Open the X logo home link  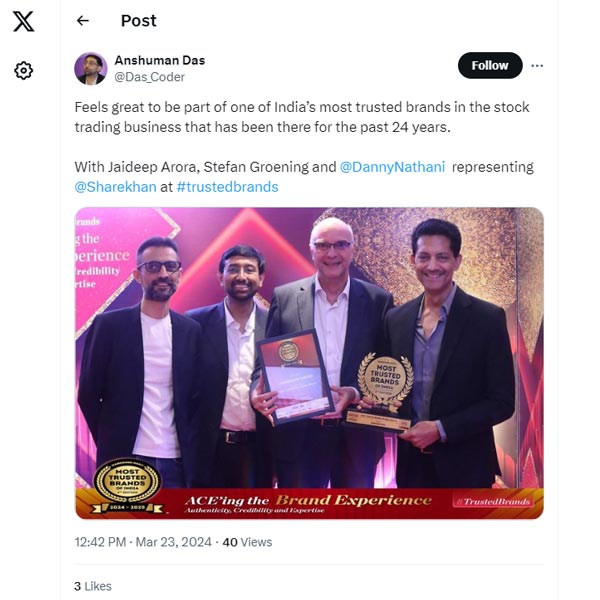[x=23, y=21]
